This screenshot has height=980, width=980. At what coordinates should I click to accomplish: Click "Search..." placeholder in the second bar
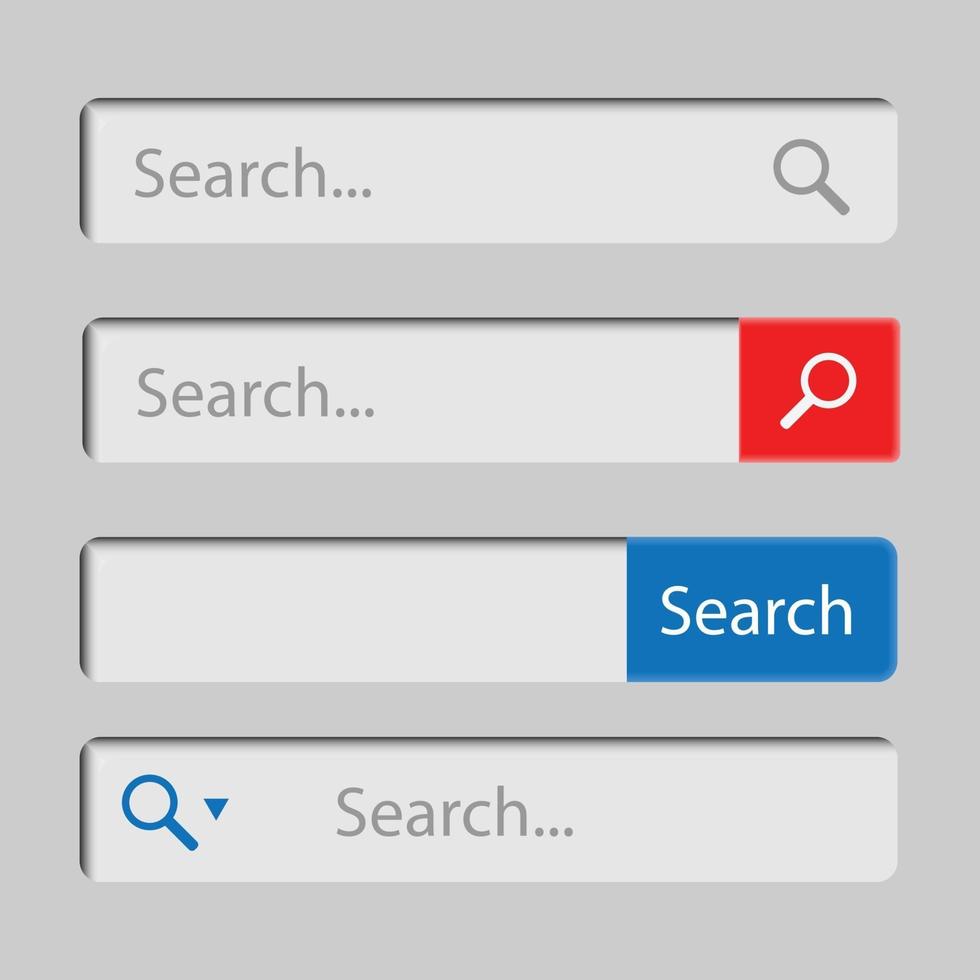pos(256,392)
